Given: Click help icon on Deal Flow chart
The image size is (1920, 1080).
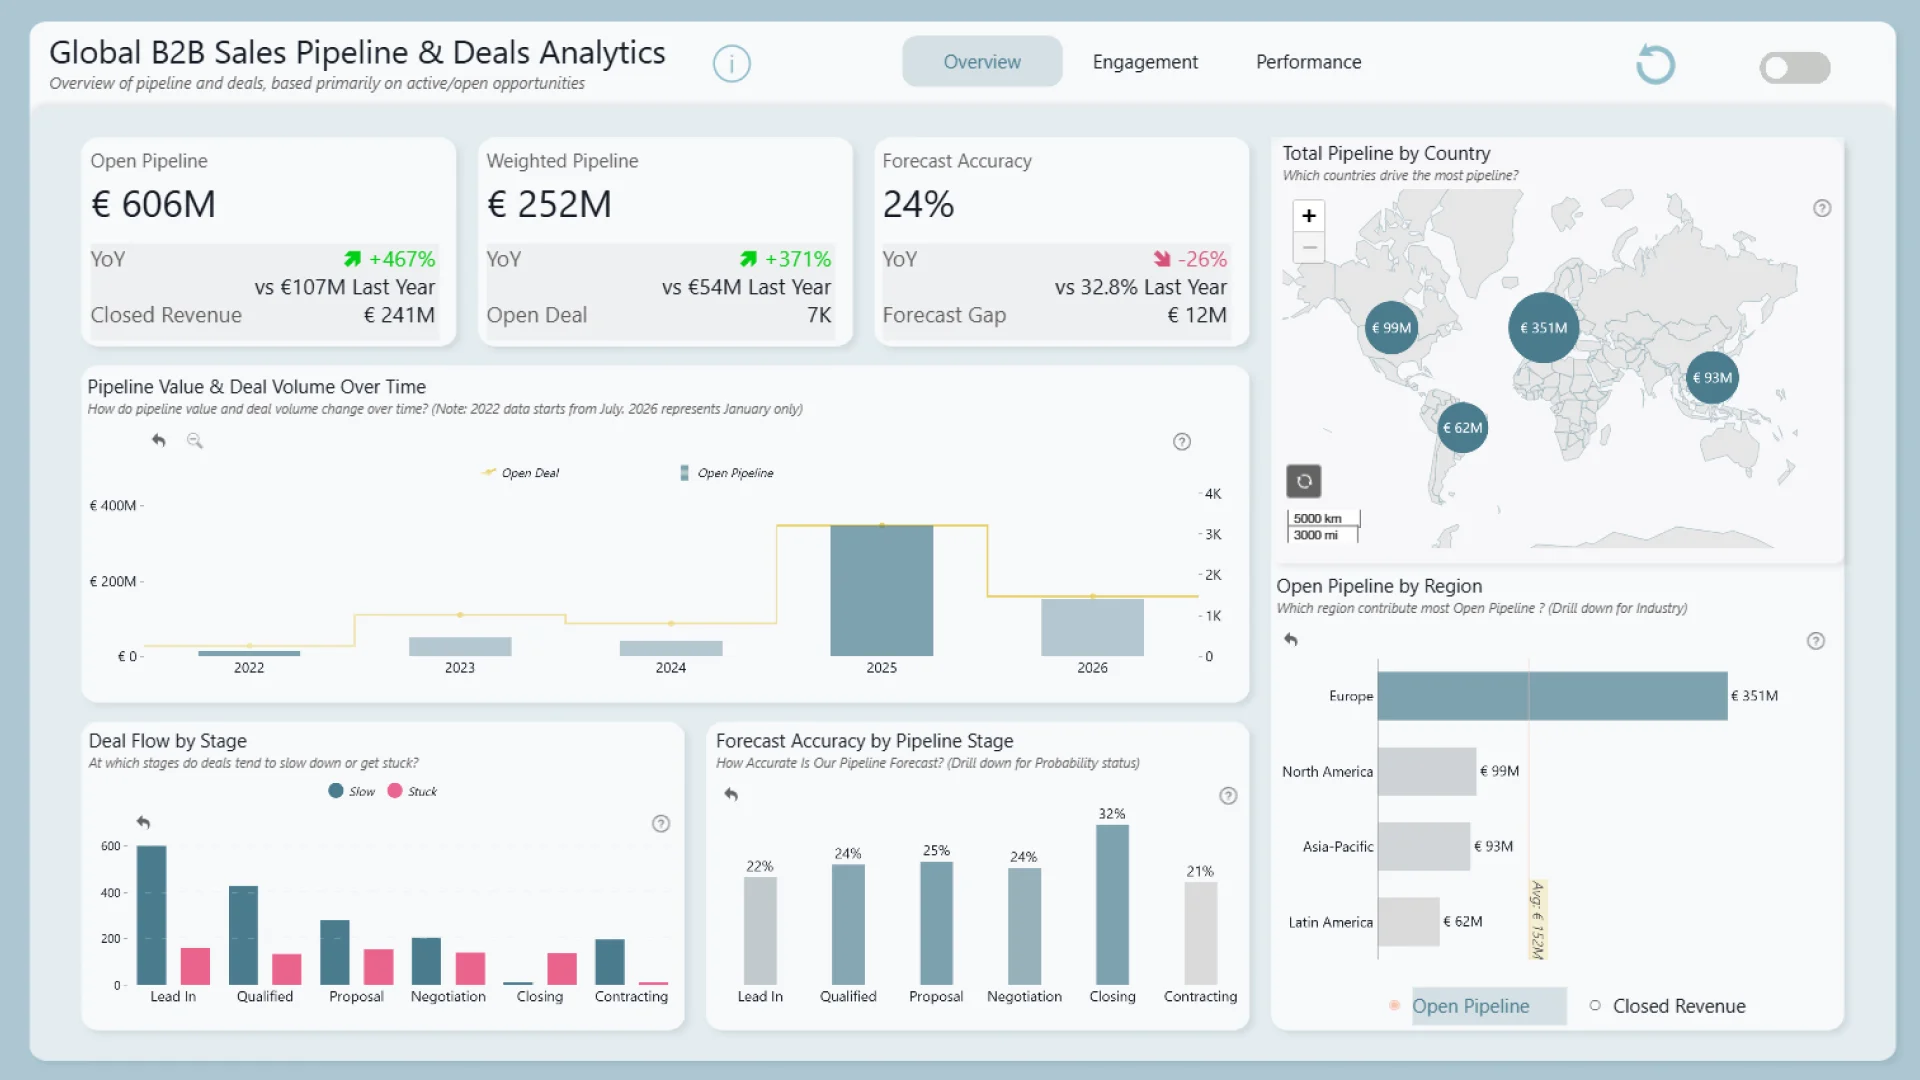Looking at the screenshot, I should pyautogui.click(x=661, y=824).
